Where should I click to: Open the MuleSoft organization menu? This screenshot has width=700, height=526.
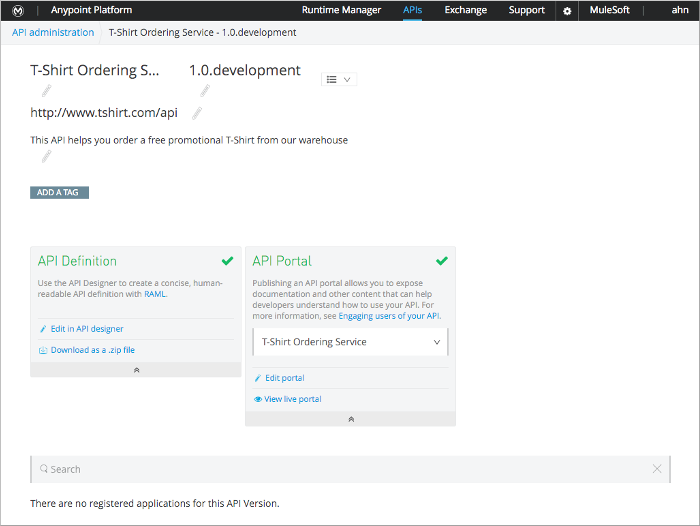click(x=609, y=10)
